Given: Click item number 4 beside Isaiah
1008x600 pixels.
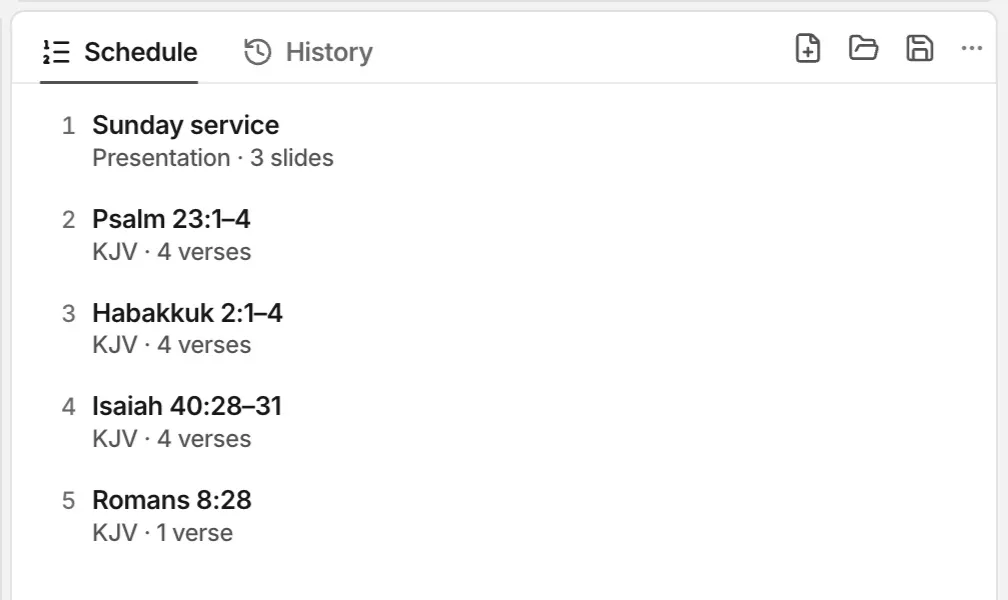Looking at the screenshot, I should 68,407.
